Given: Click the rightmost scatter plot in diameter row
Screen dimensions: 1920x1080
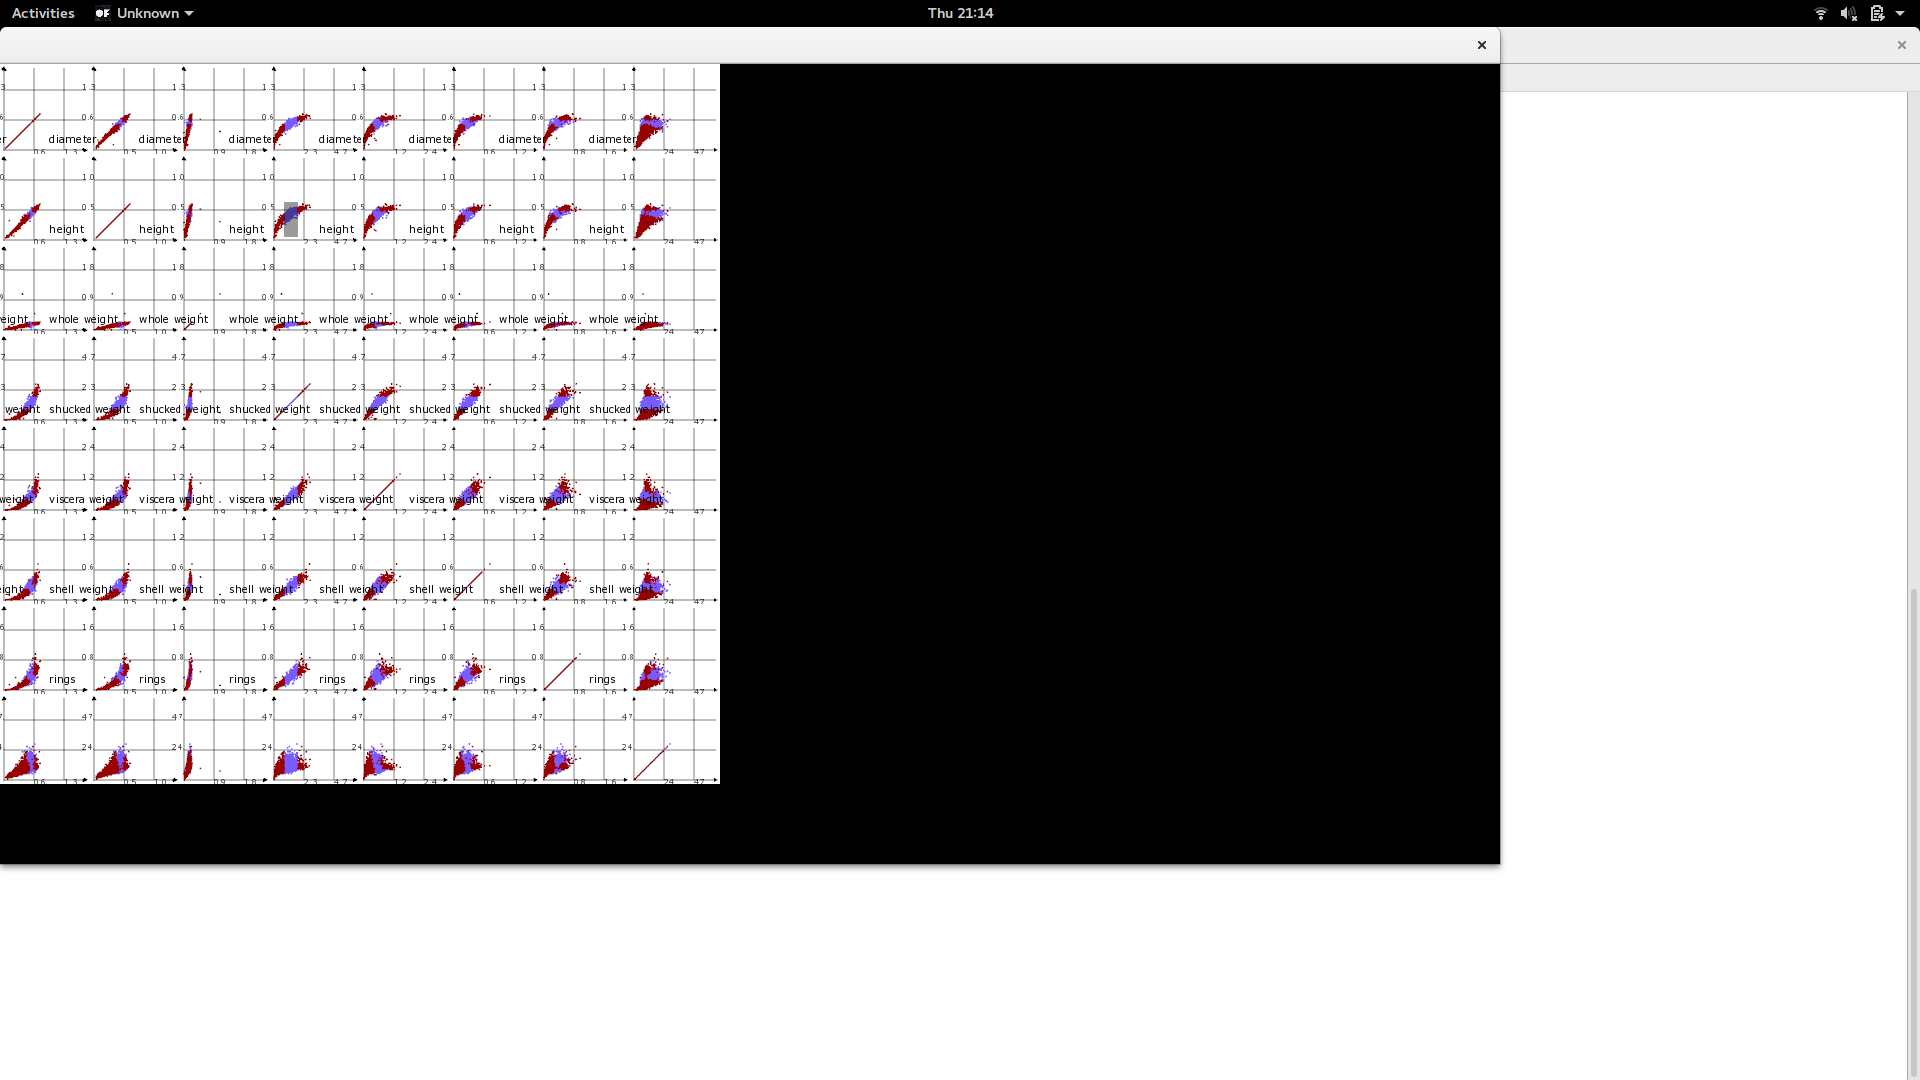Looking at the screenshot, I should coord(651,130).
